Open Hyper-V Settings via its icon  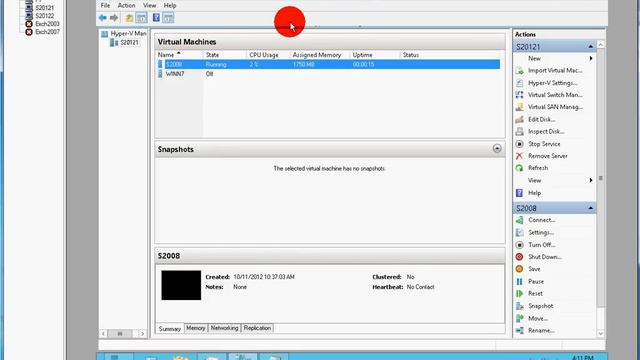(519, 83)
